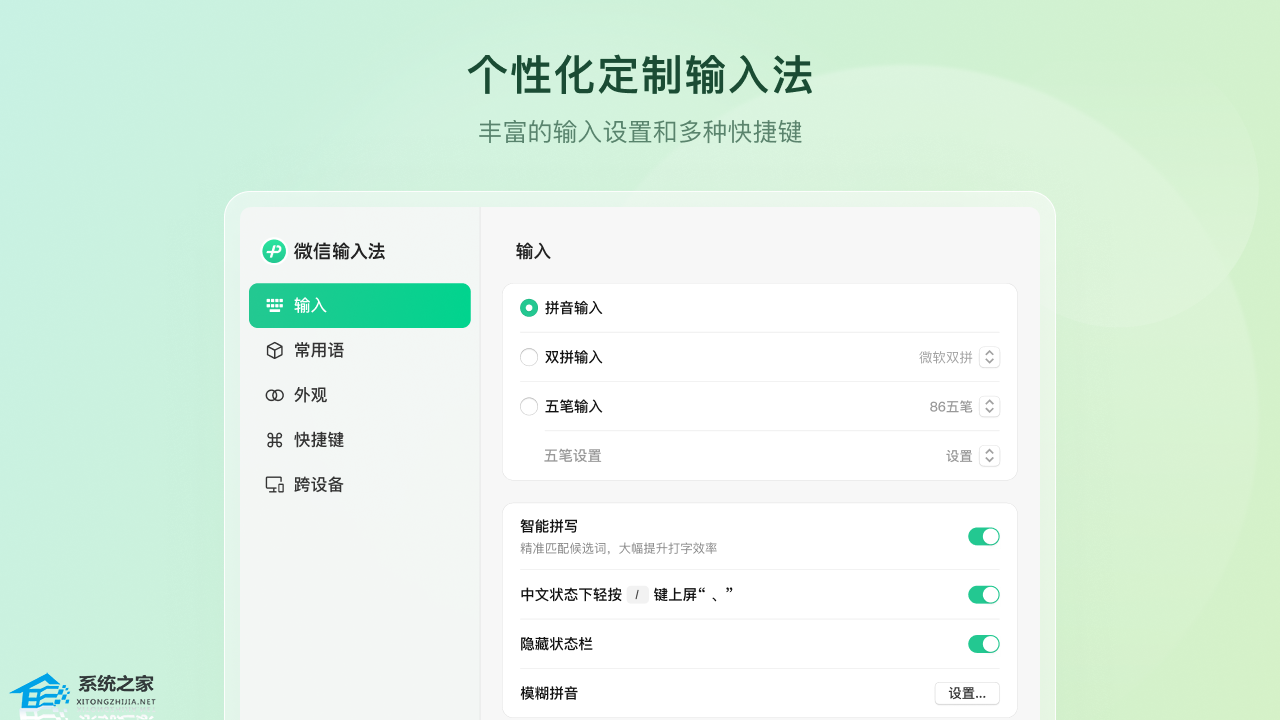Click the 智能拼写 label
1280x720 pixels.
pyautogui.click(x=549, y=526)
